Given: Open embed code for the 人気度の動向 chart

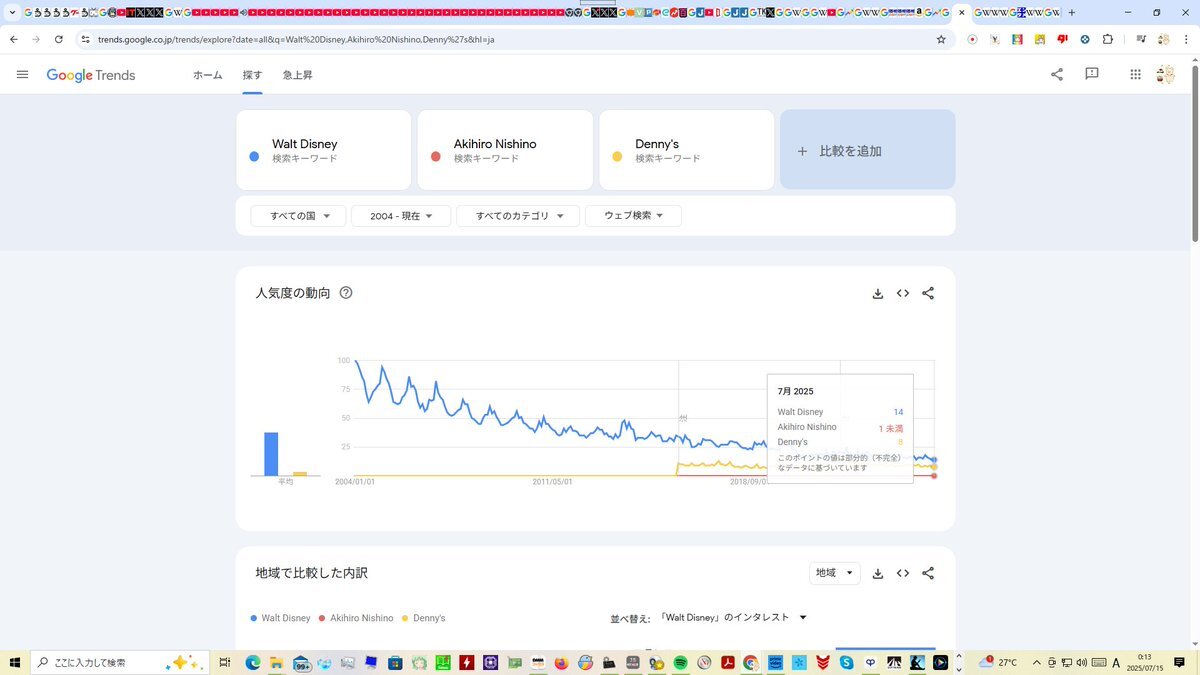Looking at the screenshot, I should [903, 293].
